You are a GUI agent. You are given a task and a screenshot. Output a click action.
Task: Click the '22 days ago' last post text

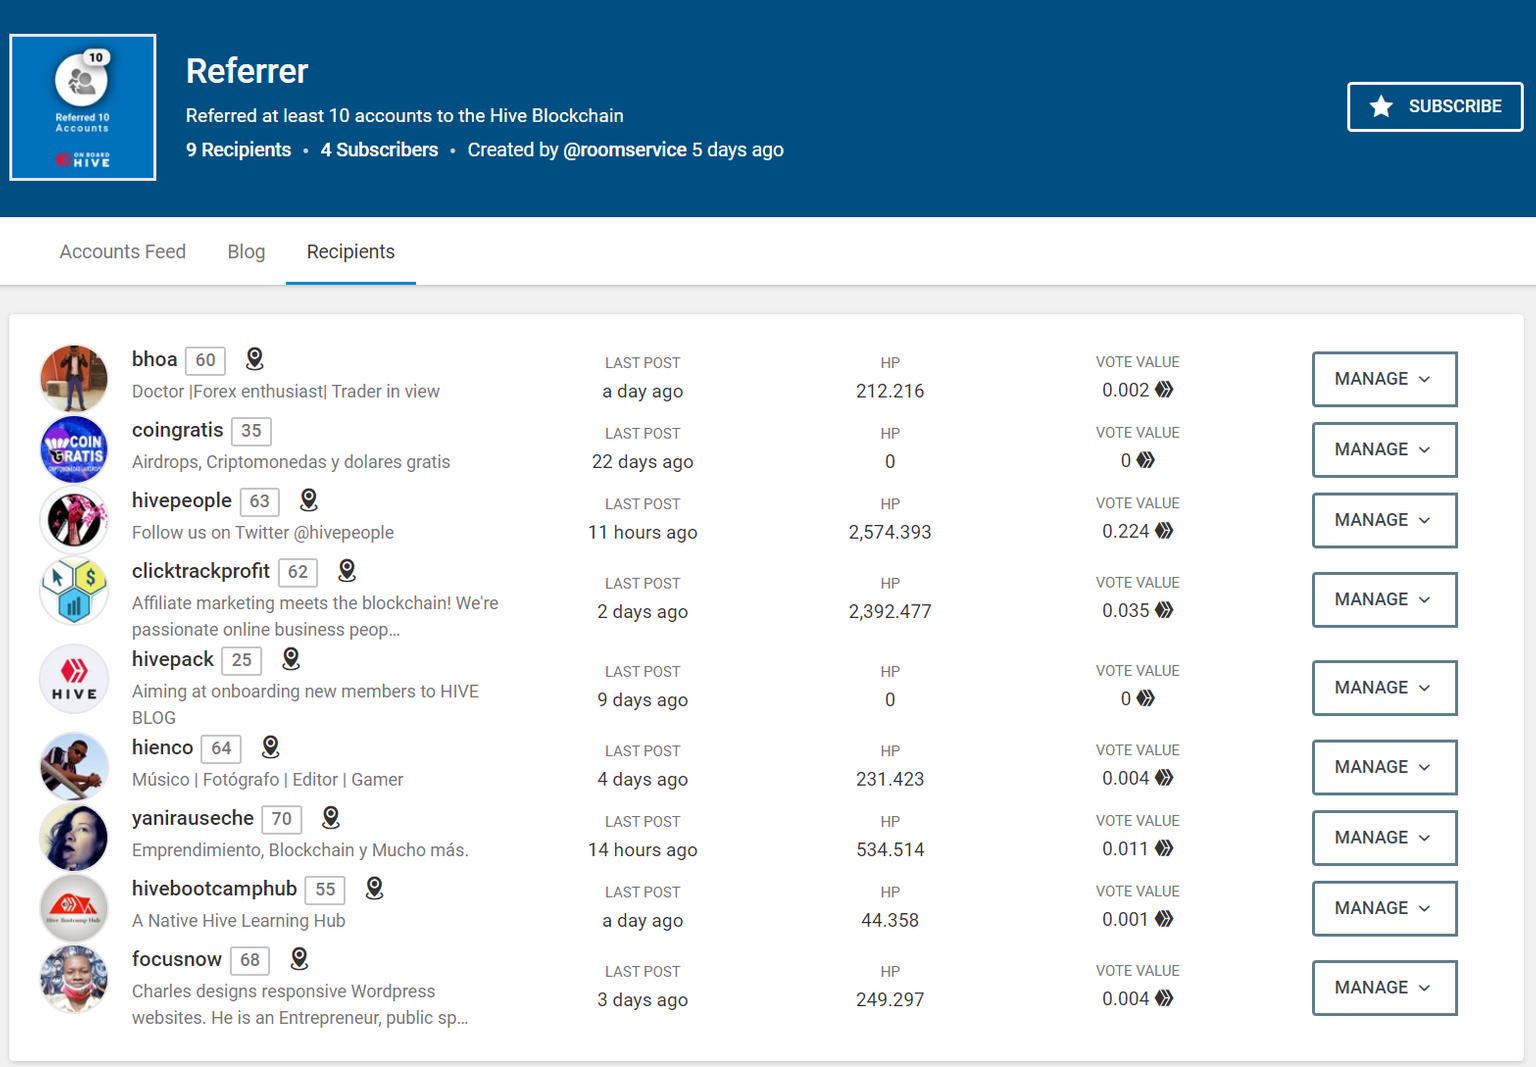tap(643, 462)
